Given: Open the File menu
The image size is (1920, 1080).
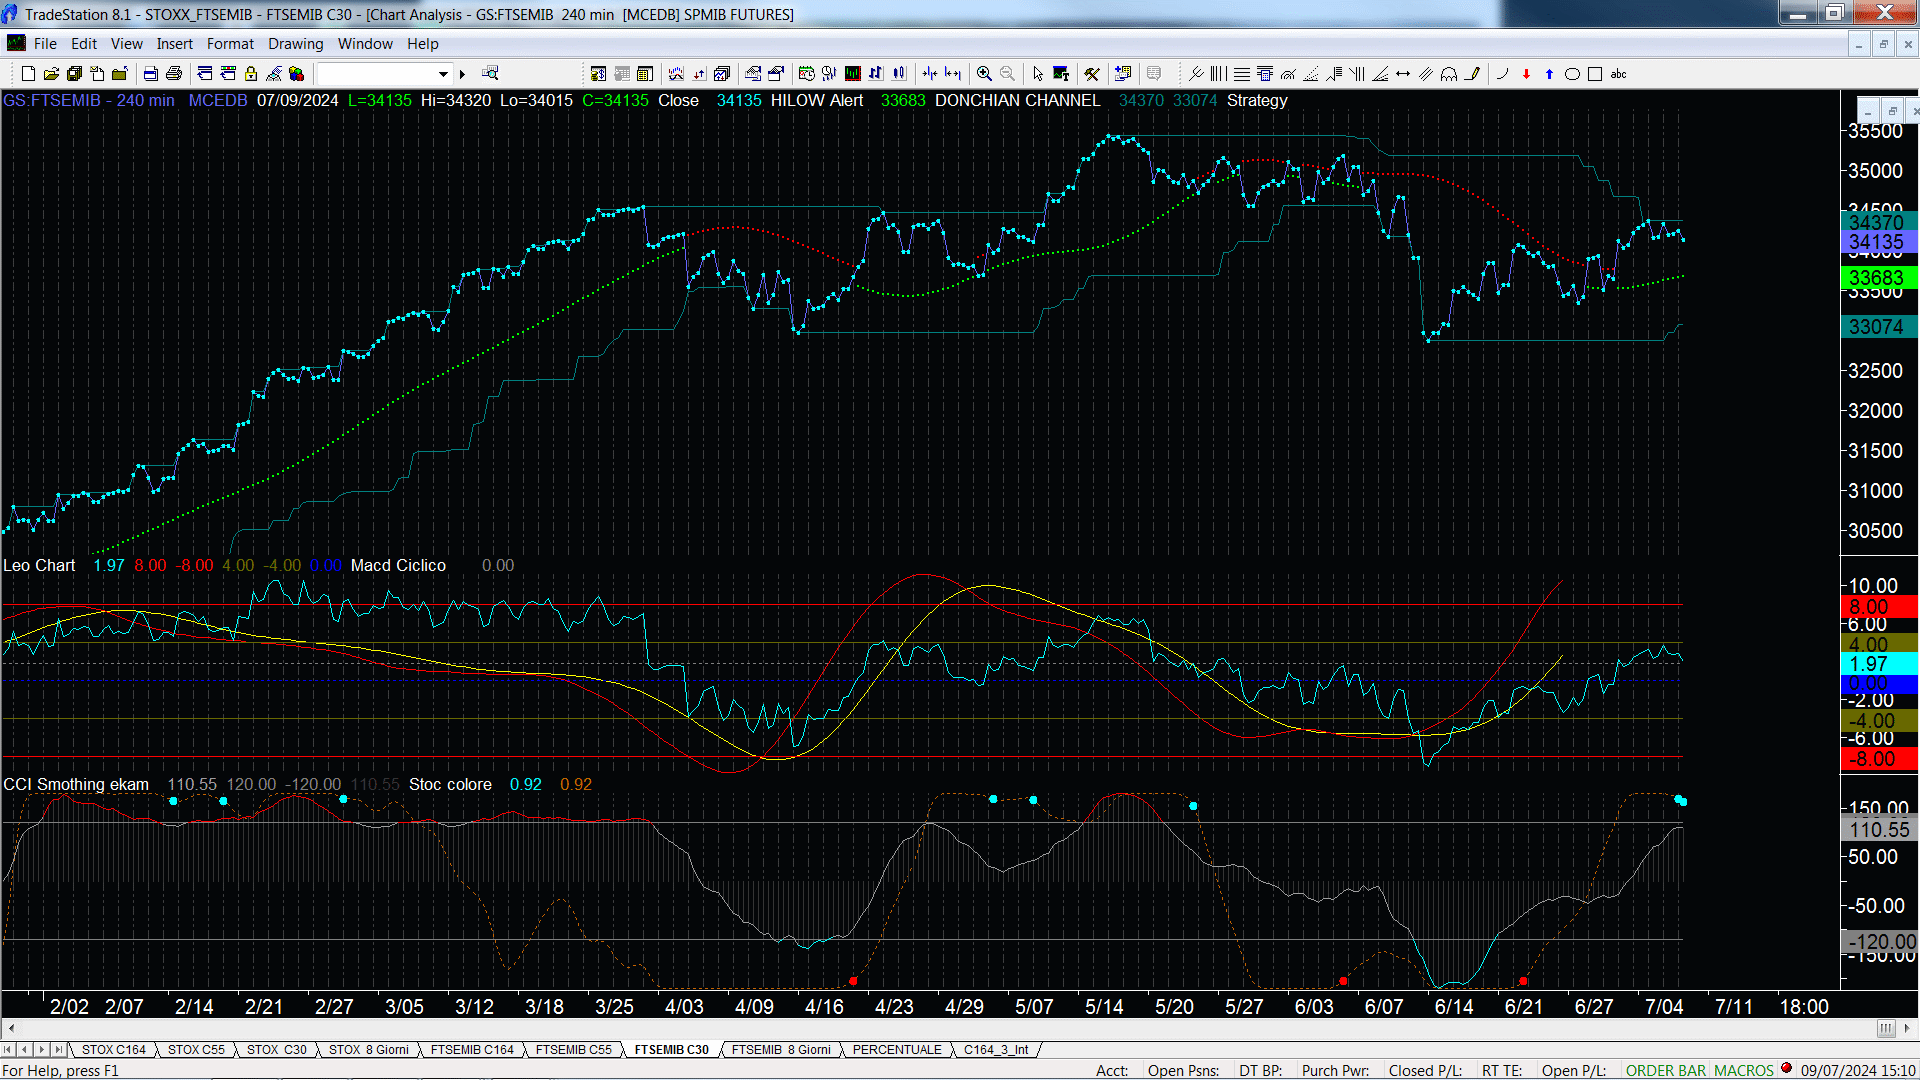Looking at the screenshot, I should (x=45, y=44).
